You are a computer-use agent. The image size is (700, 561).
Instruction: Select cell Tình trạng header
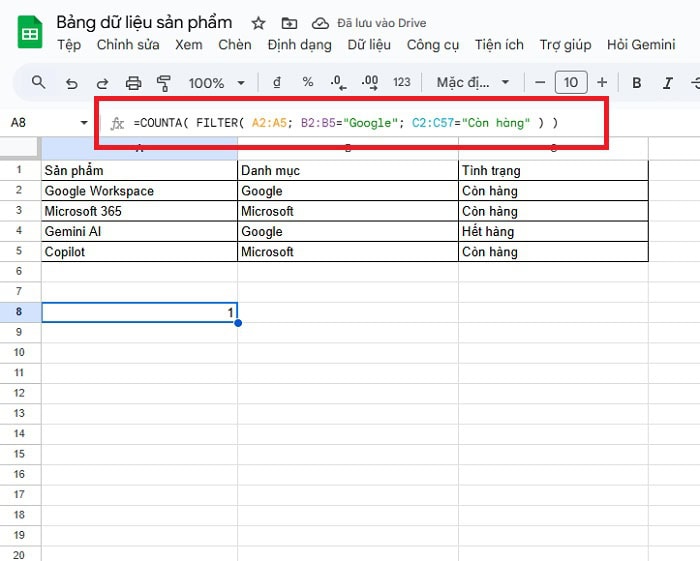(x=553, y=170)
